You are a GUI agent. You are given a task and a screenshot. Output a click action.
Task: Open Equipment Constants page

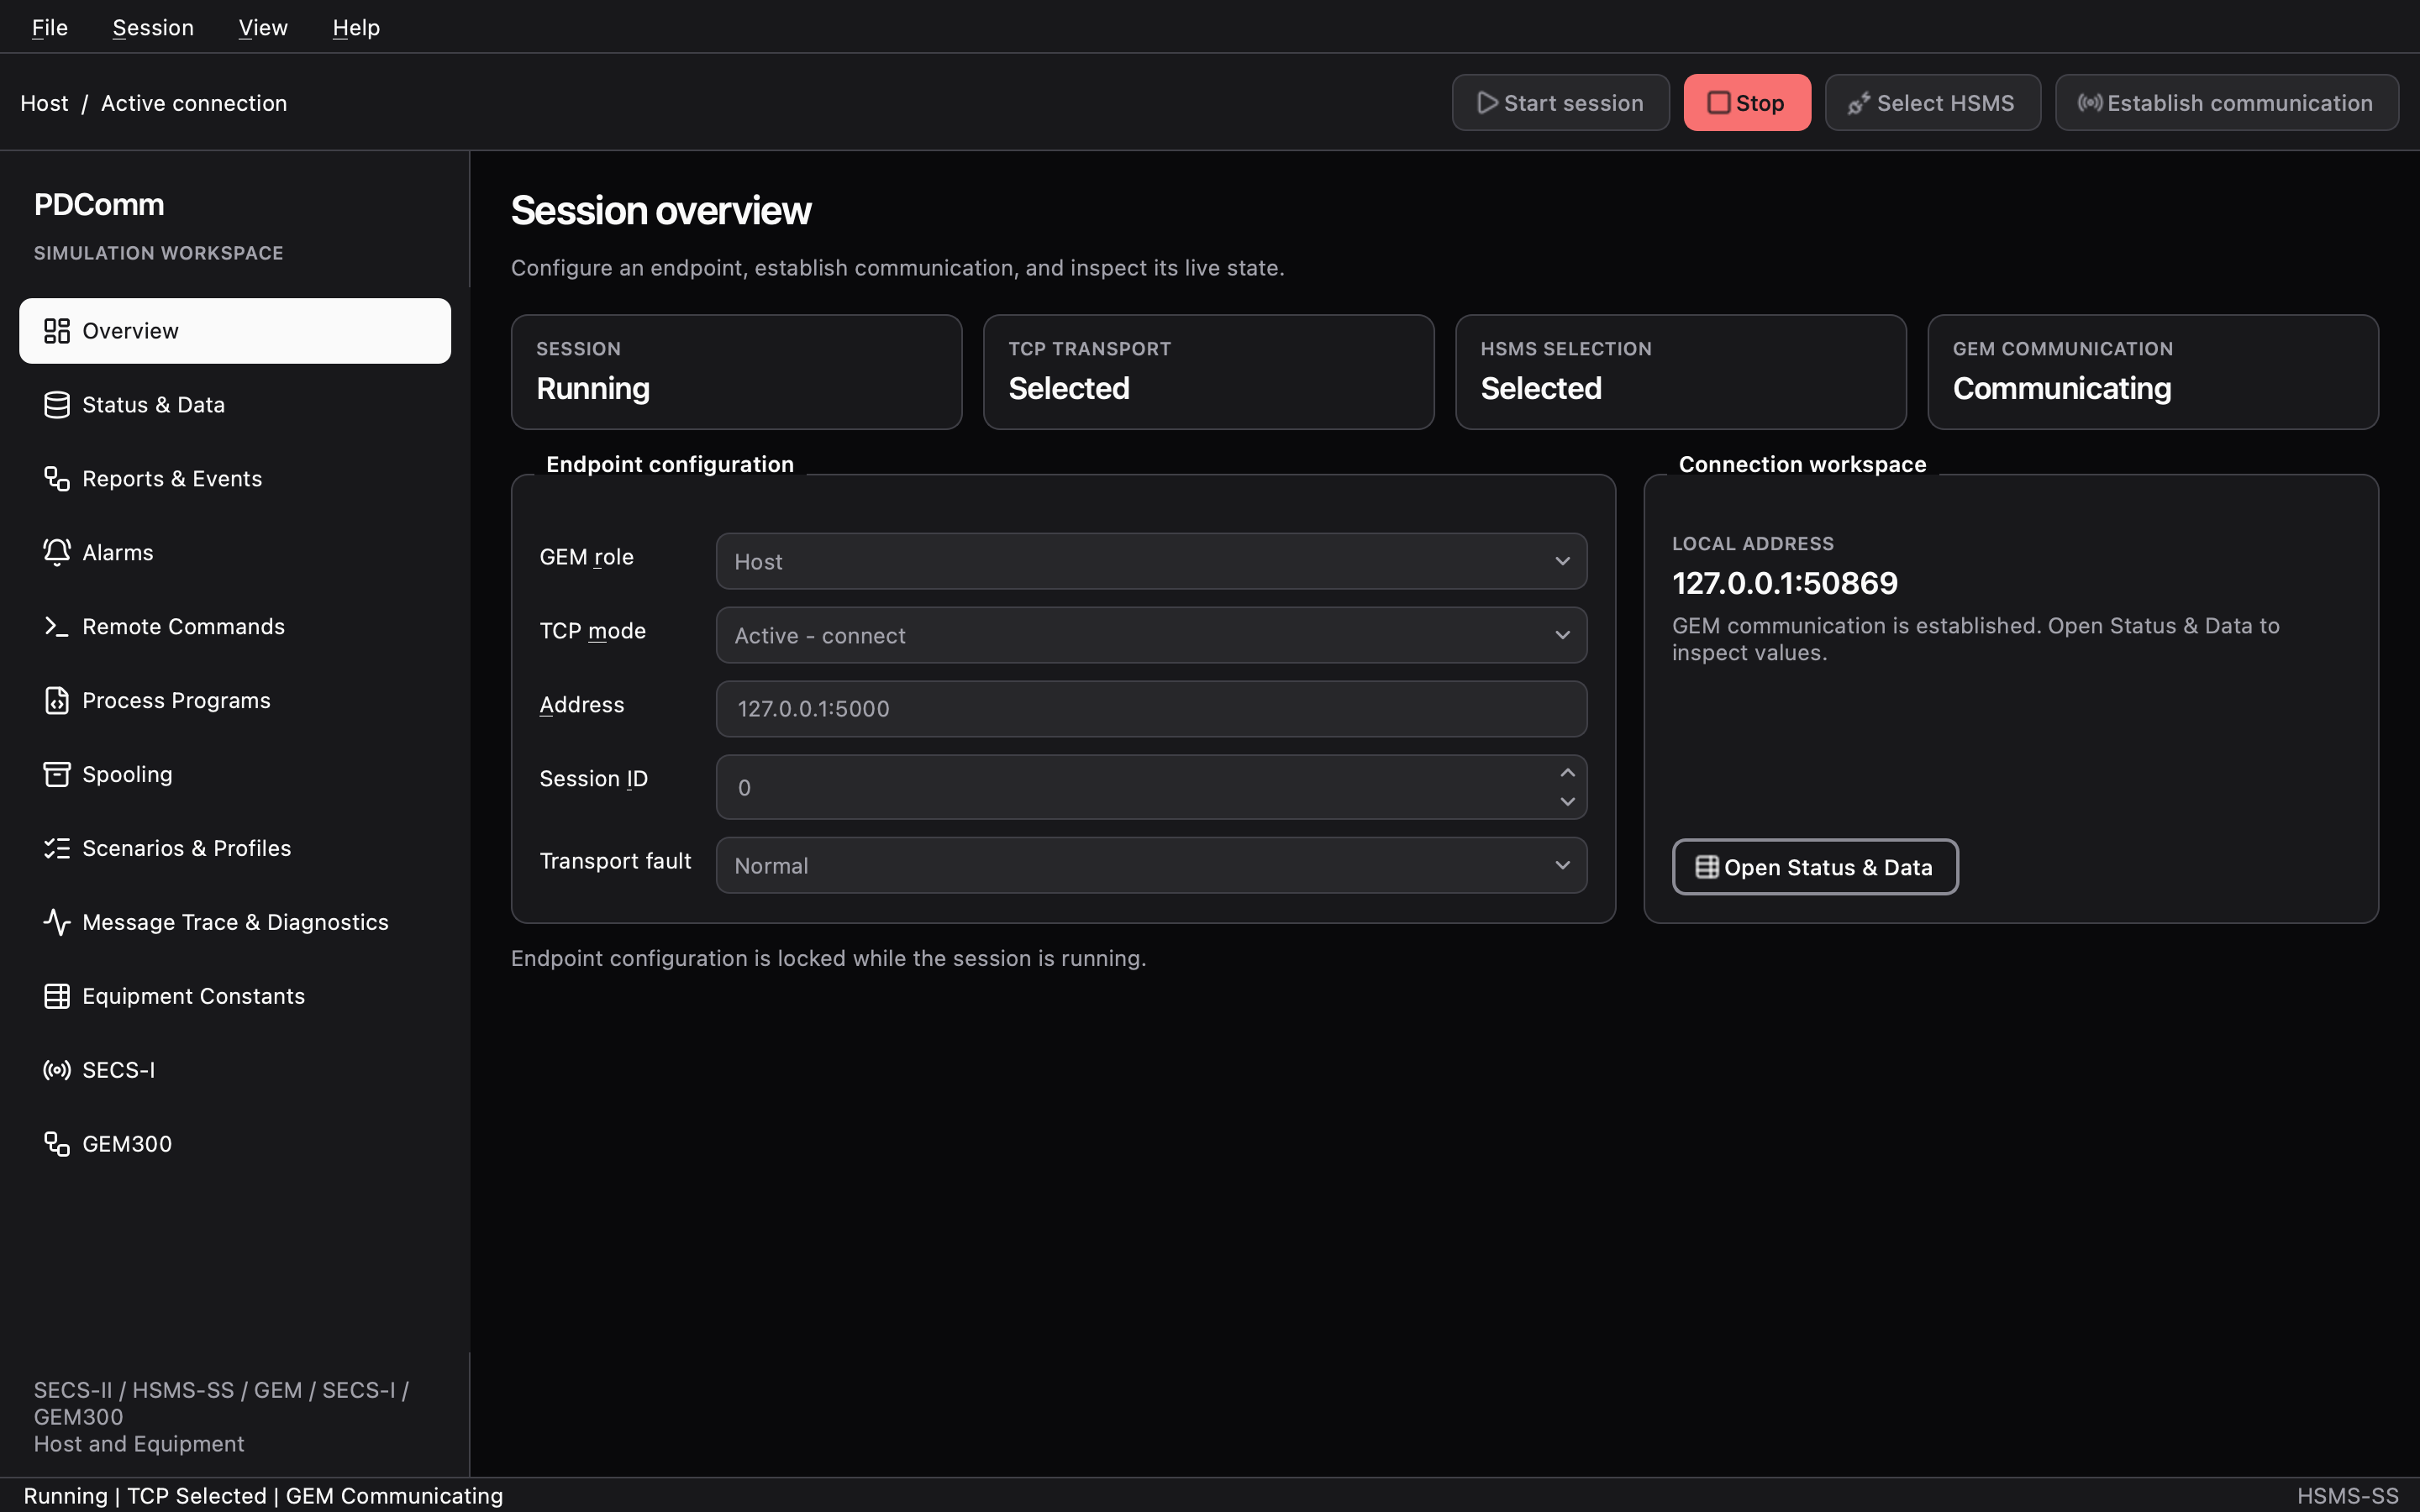coord(235,997)
